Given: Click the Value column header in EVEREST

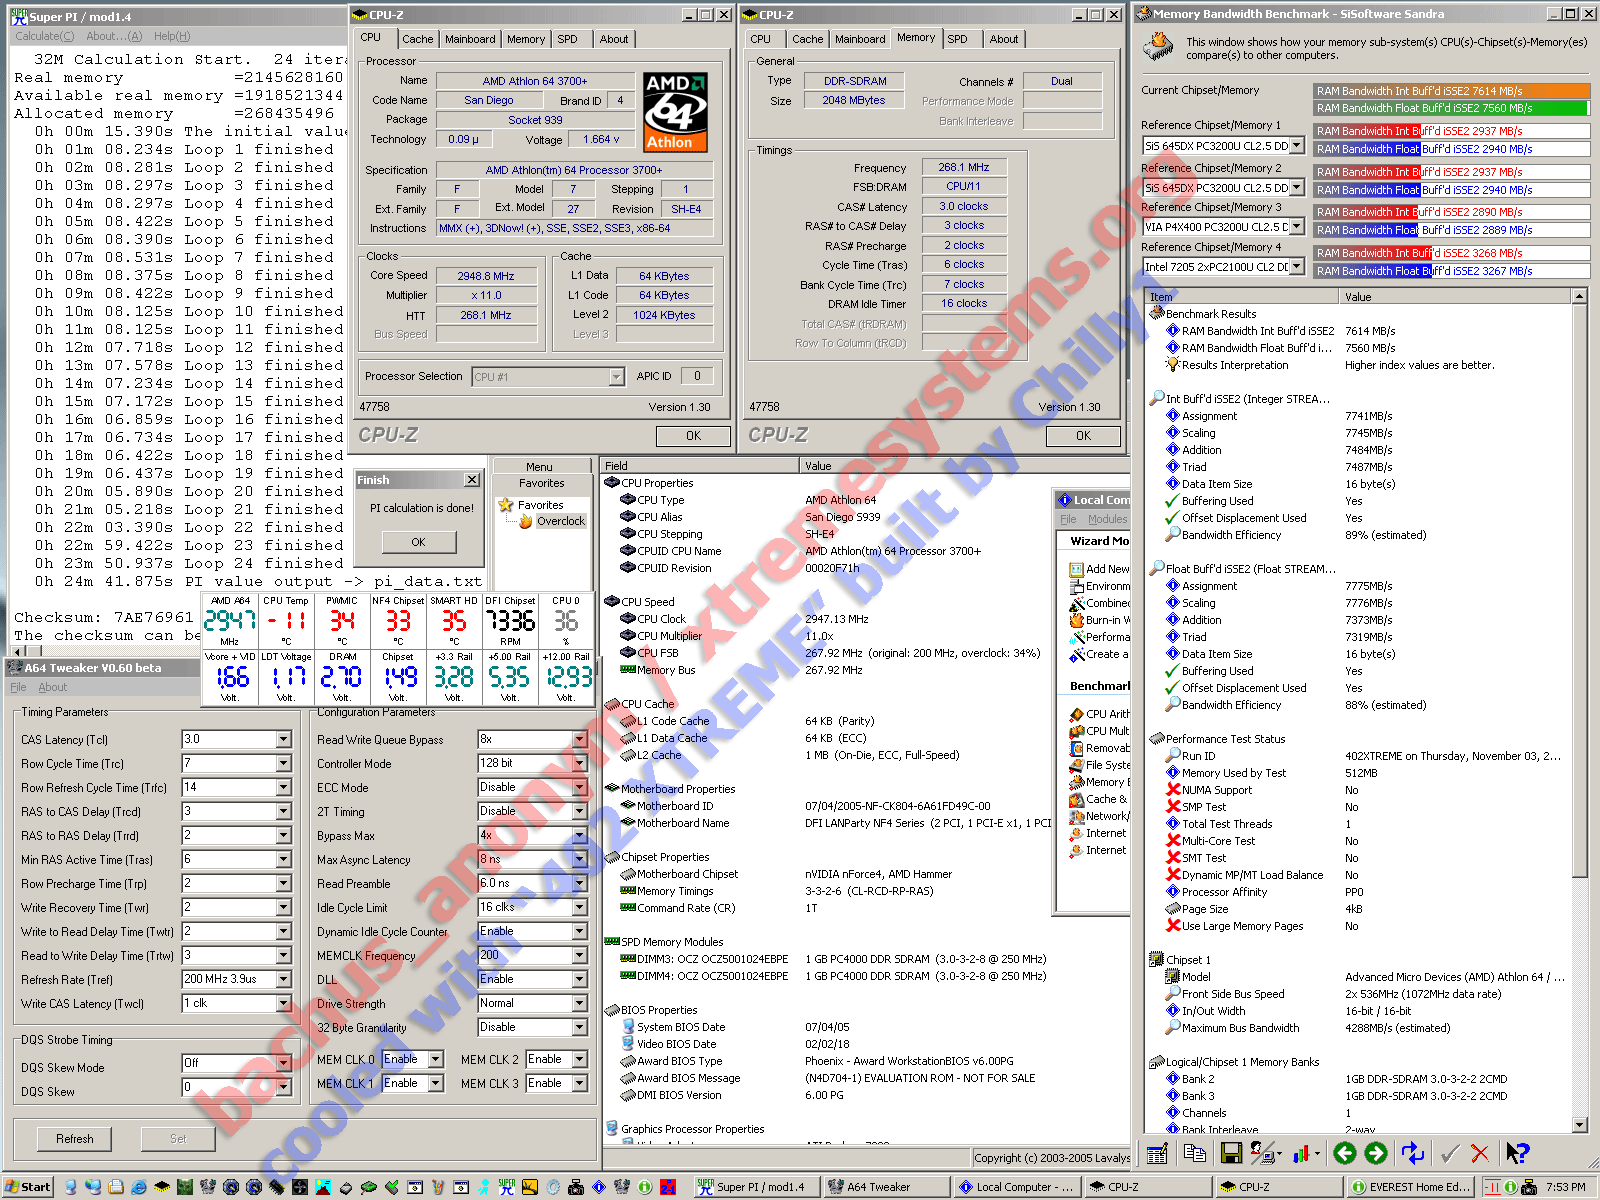Looking at the screenshot, I should click(965, 466).
